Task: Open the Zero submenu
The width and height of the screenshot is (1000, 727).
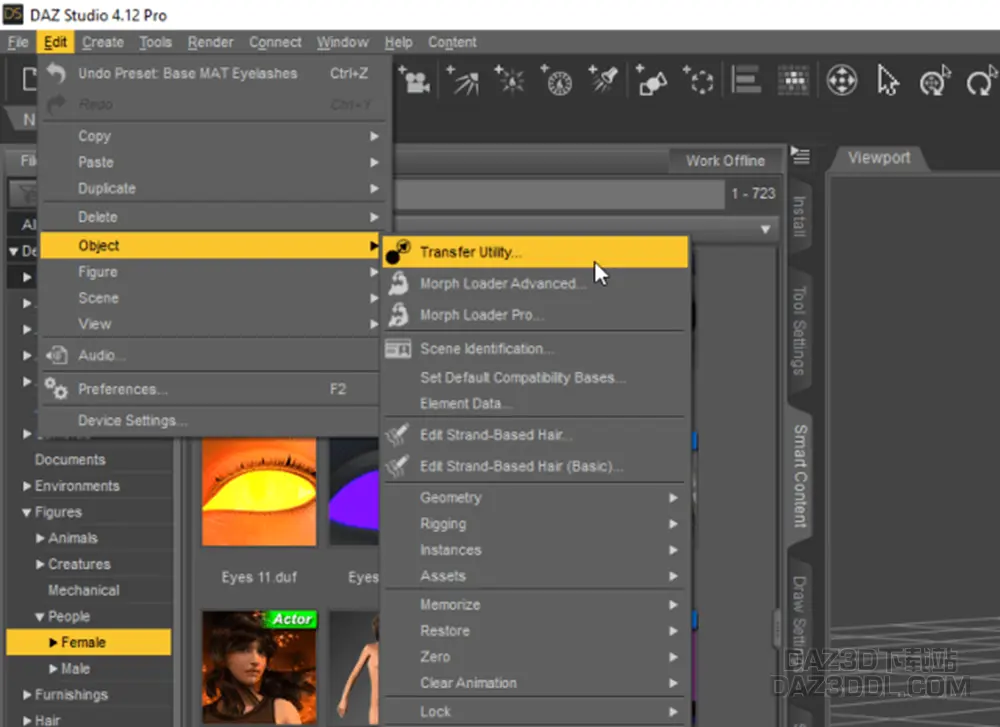Action: tap(535, 657)
